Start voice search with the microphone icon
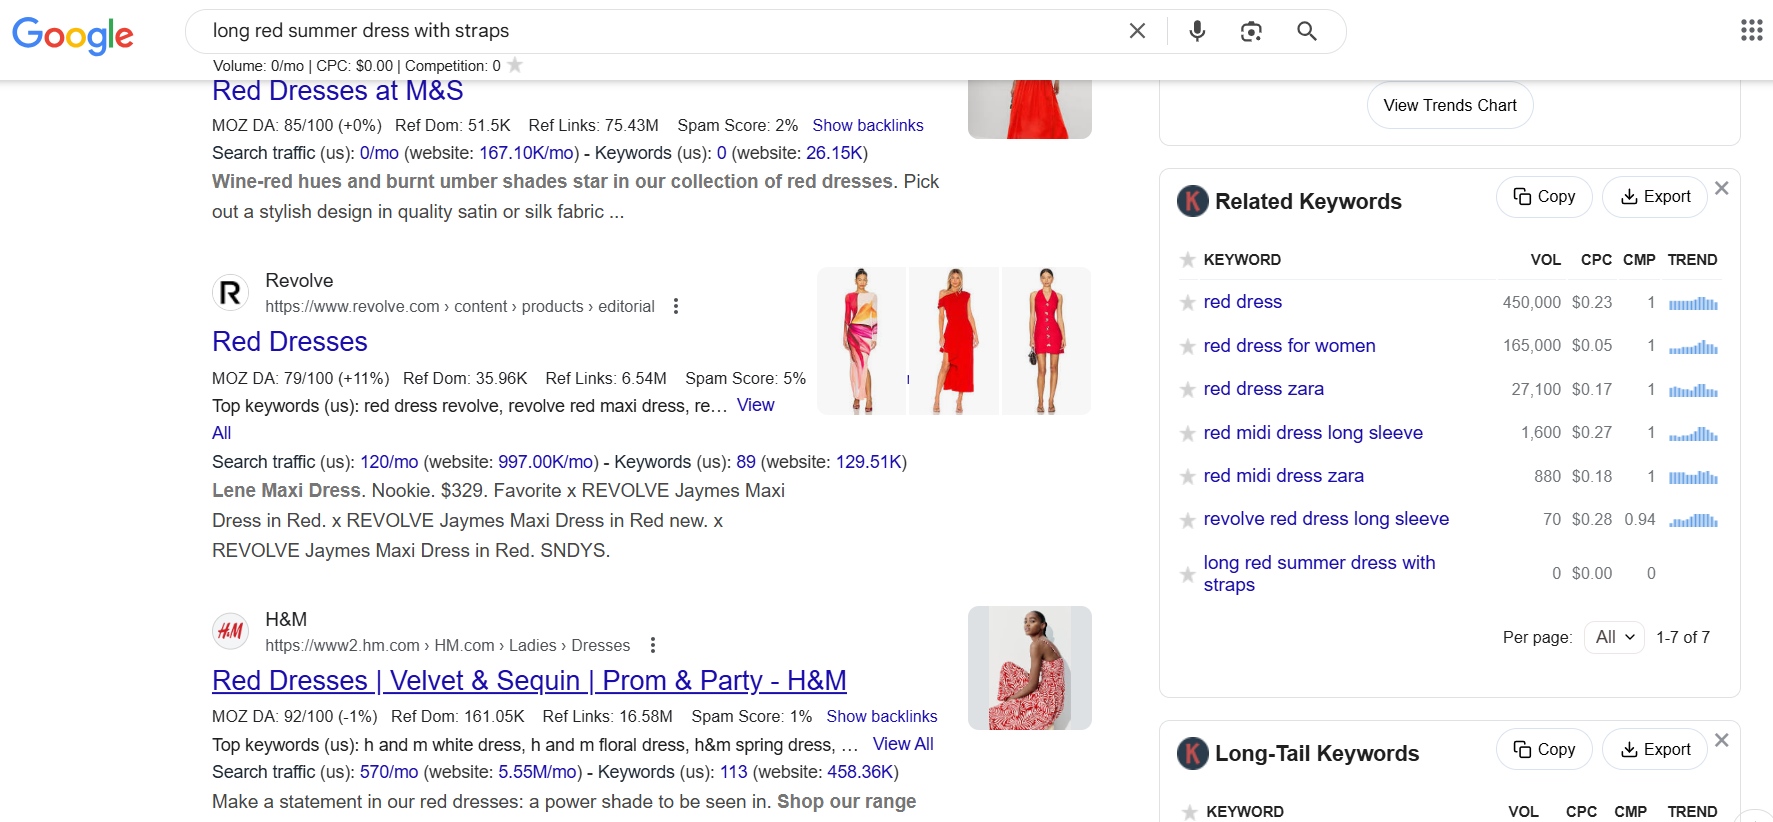1773x822 pixels. (x=1197, y=31)
